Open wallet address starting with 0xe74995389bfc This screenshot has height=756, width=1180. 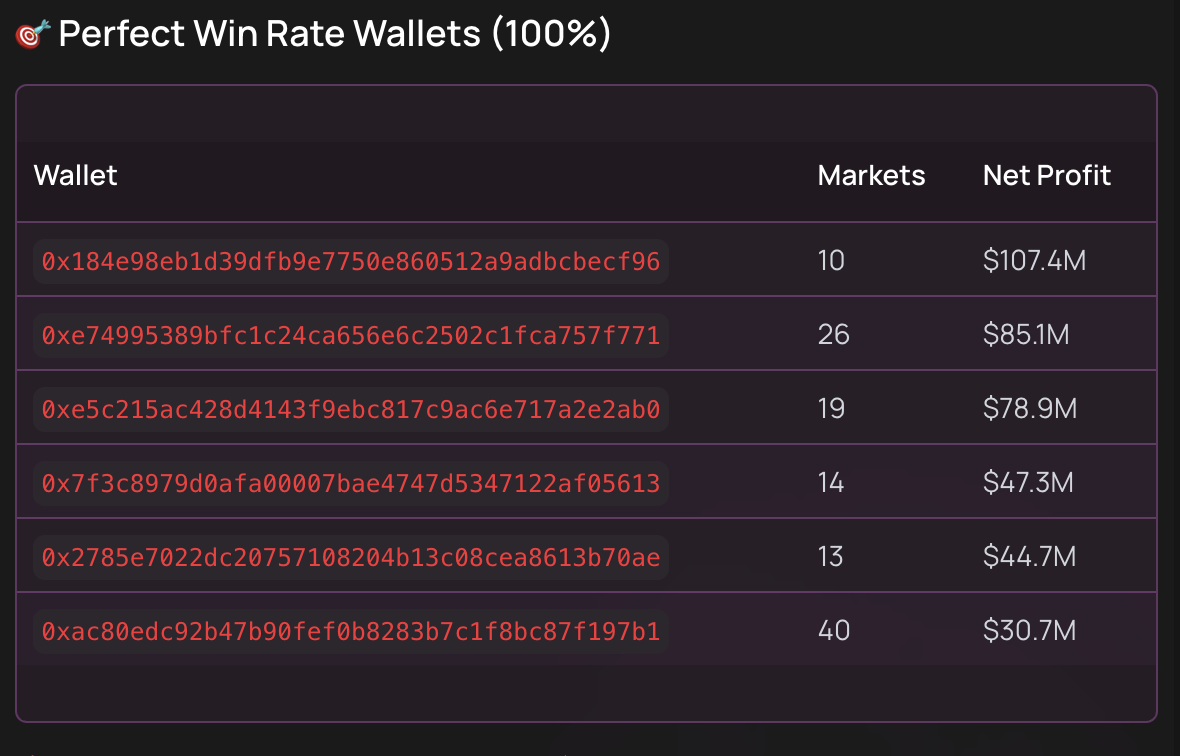click(x=351, y=336)
